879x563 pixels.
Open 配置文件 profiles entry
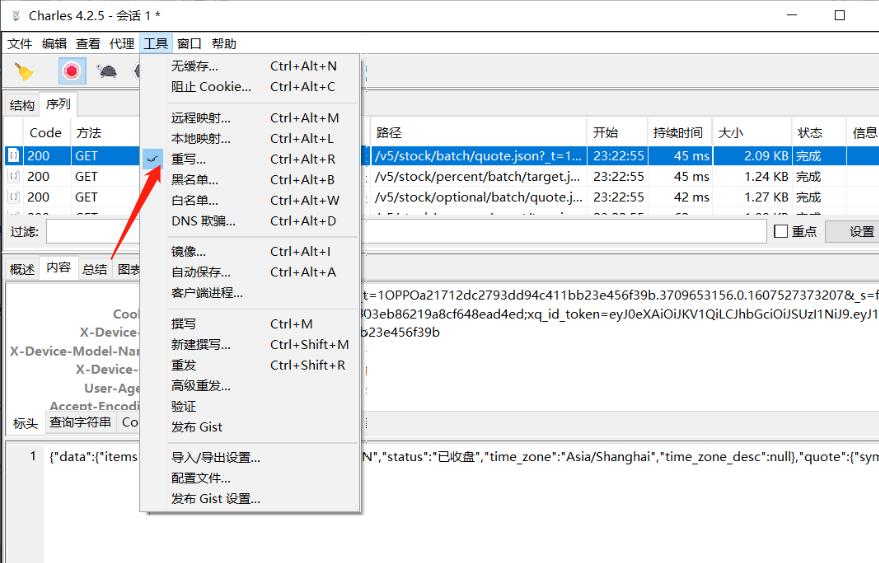[250, 478]
